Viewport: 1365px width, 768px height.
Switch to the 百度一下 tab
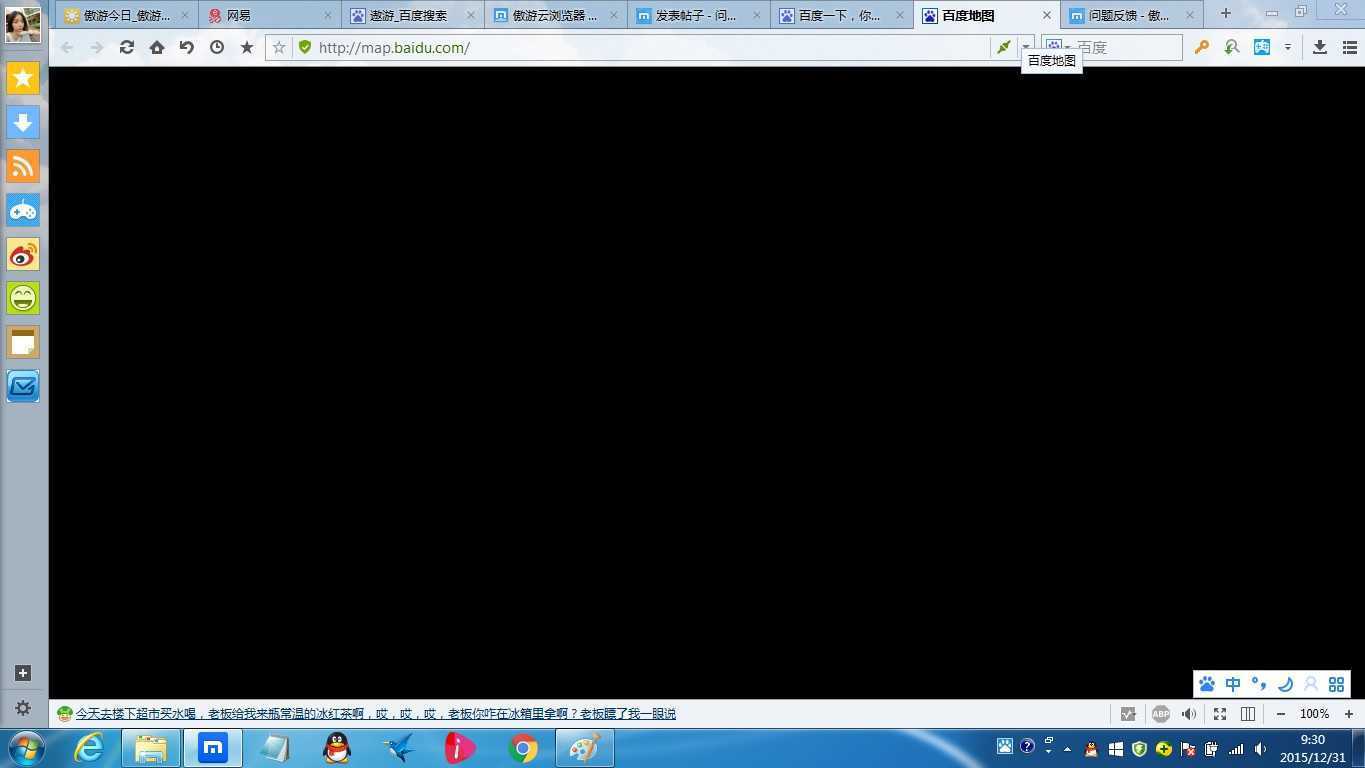pos(841,15)
